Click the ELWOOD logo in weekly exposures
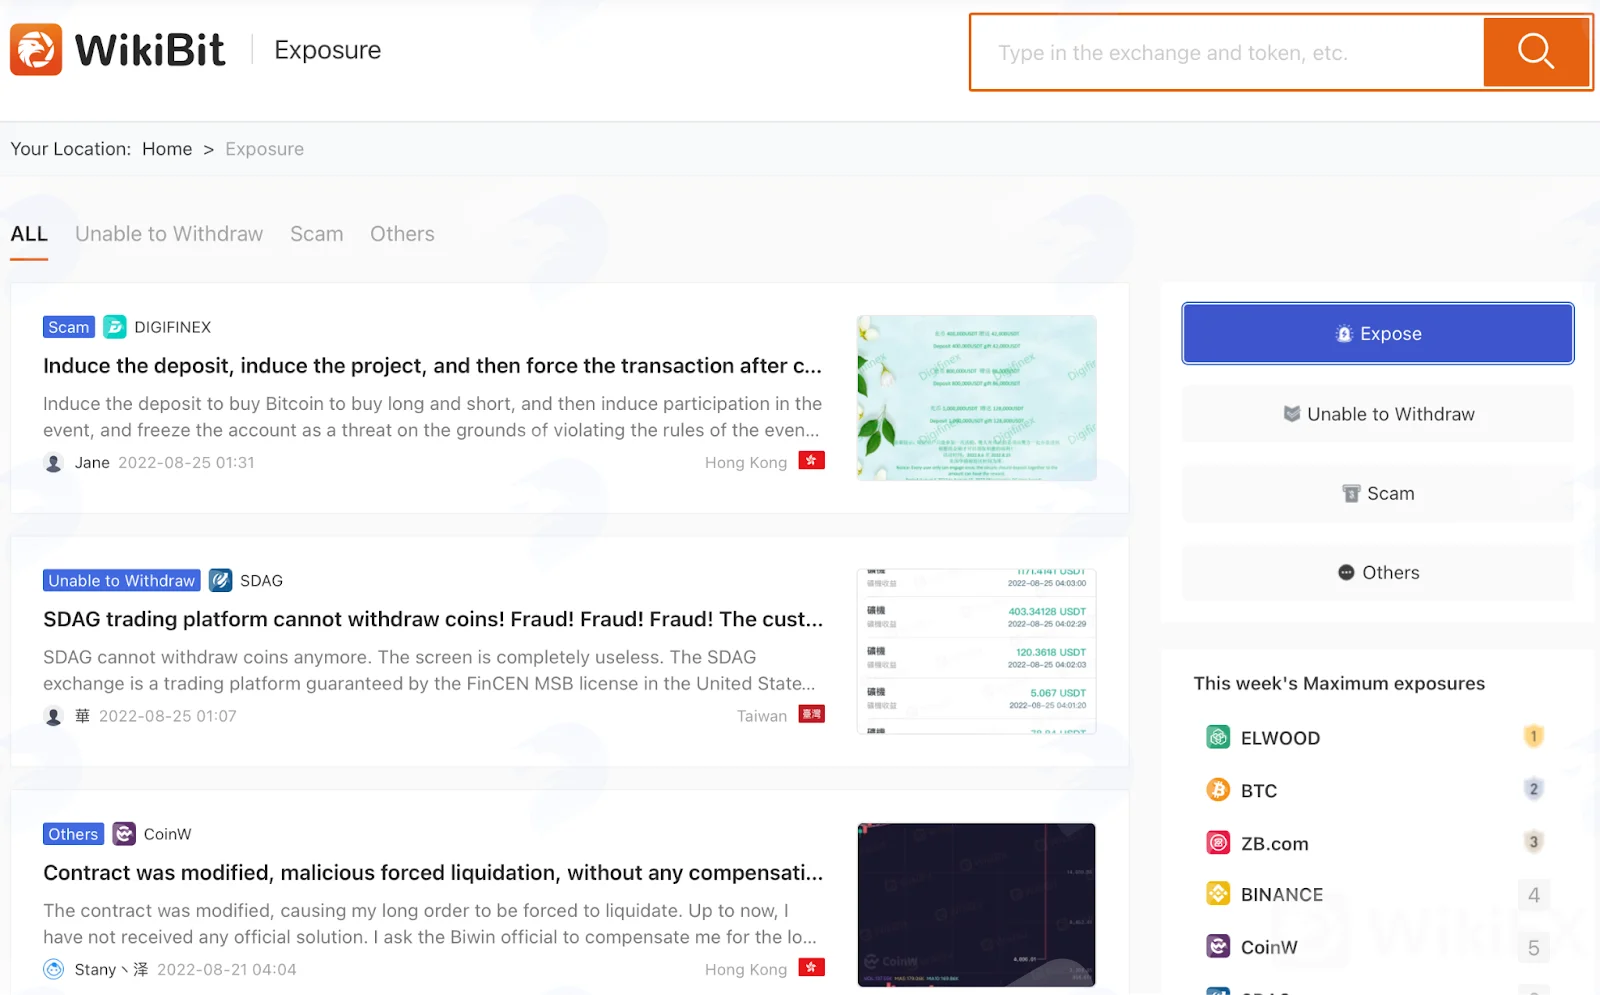 (x=1218, y=737)
